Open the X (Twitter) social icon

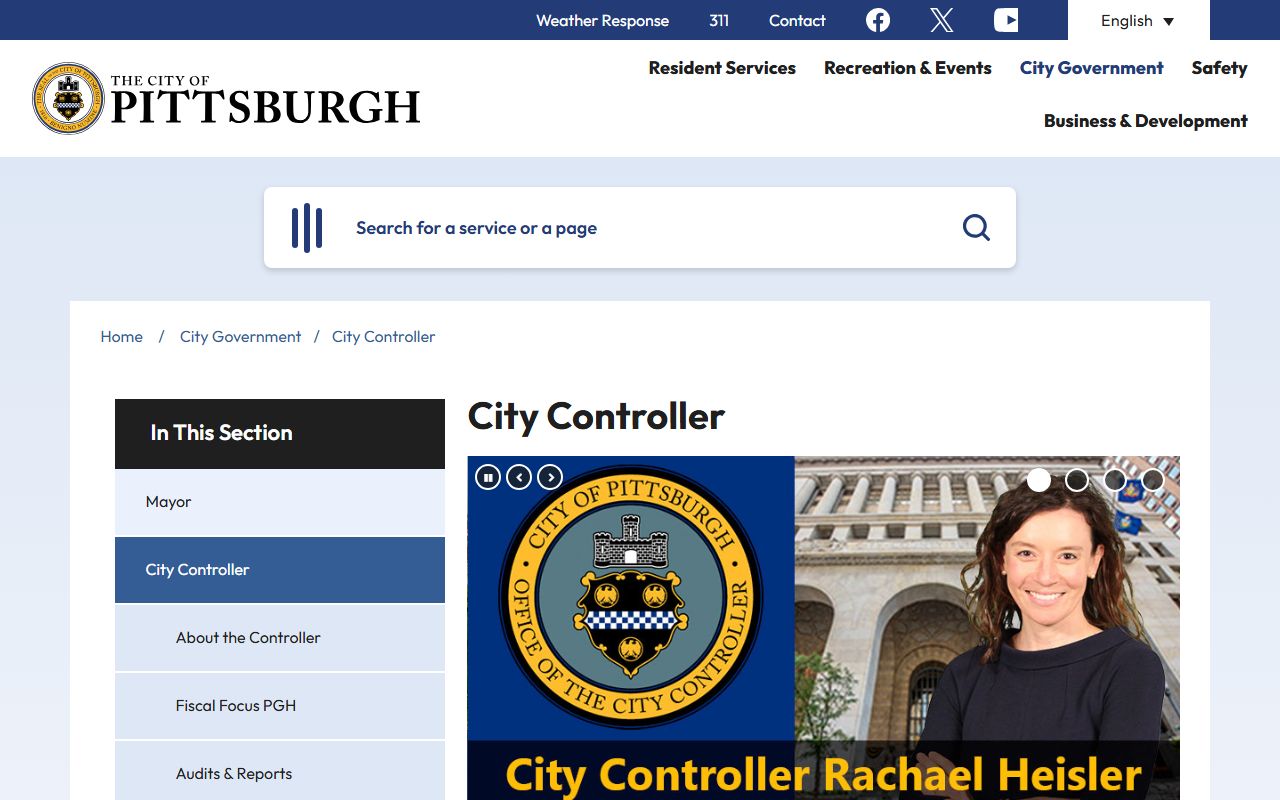(941, 20)
